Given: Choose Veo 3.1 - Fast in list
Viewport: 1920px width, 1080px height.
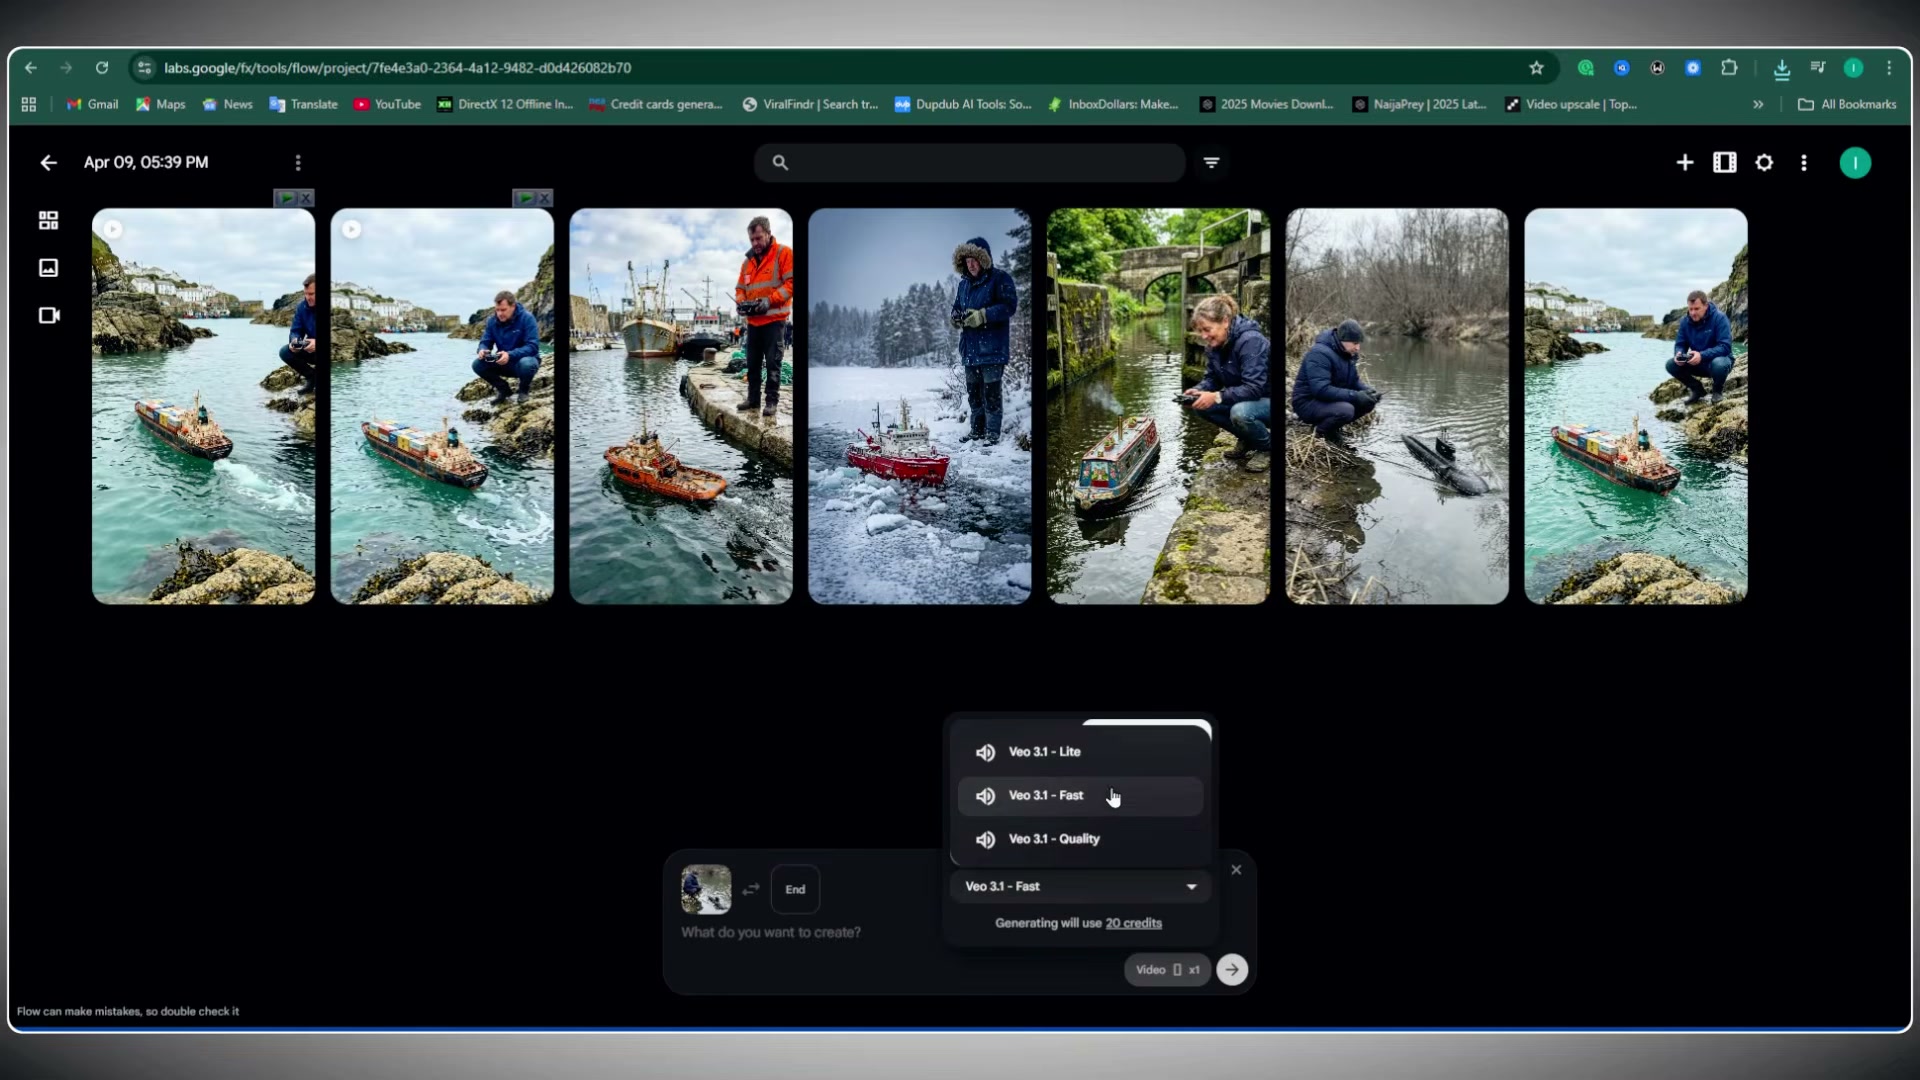Looking at the screenshot, I should (1080, 796).
